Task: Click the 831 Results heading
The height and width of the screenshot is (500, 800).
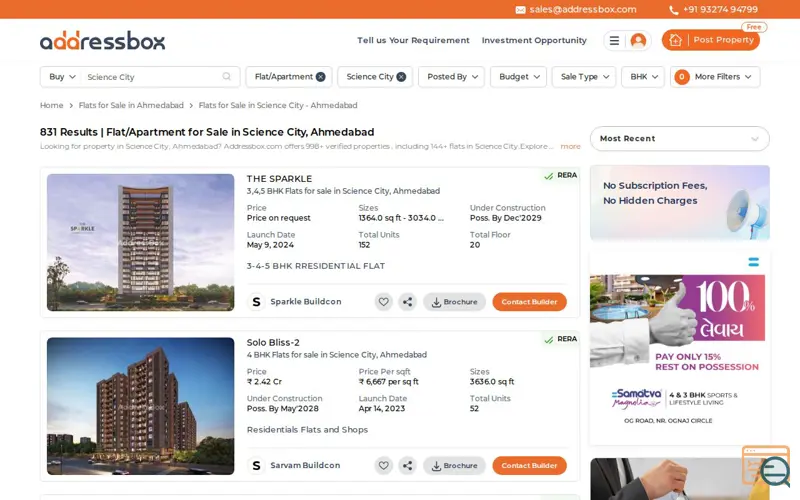Action: tap(207, 132)
